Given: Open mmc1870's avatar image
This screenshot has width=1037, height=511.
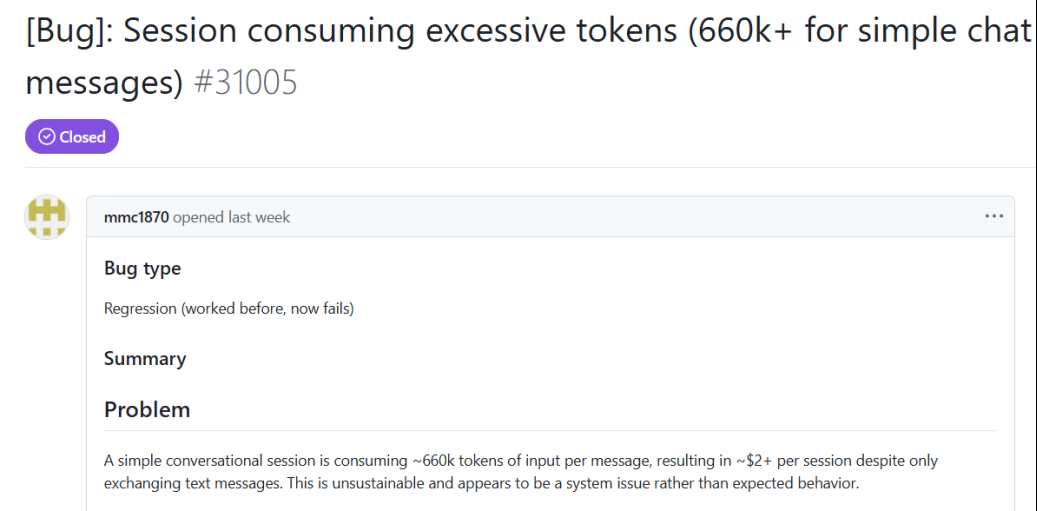Looking at the screenshot, I should [x=46, y=217].
